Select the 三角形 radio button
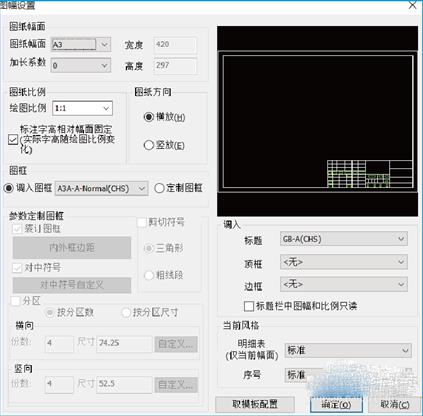 click(148, 248)
